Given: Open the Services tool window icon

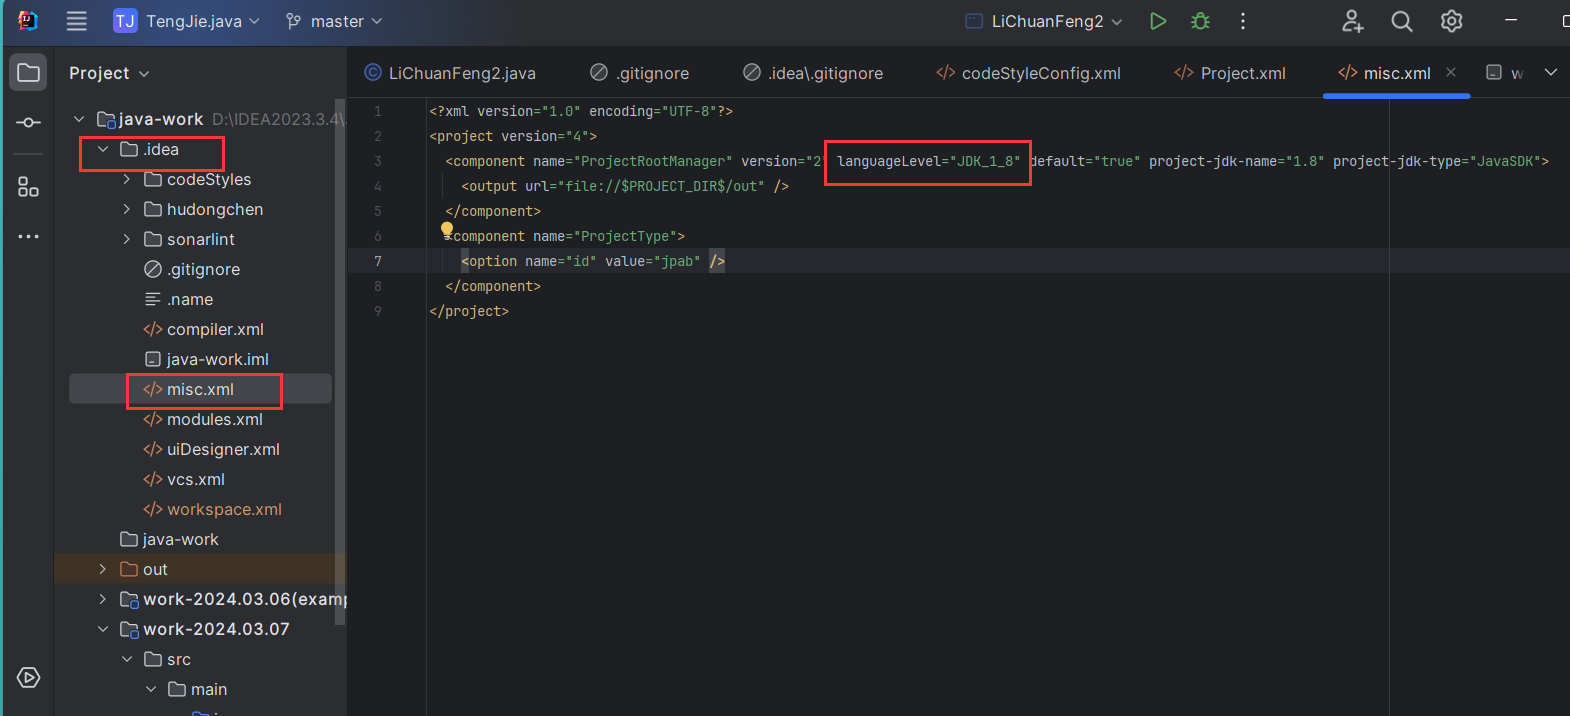Looking at the screenshot, I should coord(29,677).
